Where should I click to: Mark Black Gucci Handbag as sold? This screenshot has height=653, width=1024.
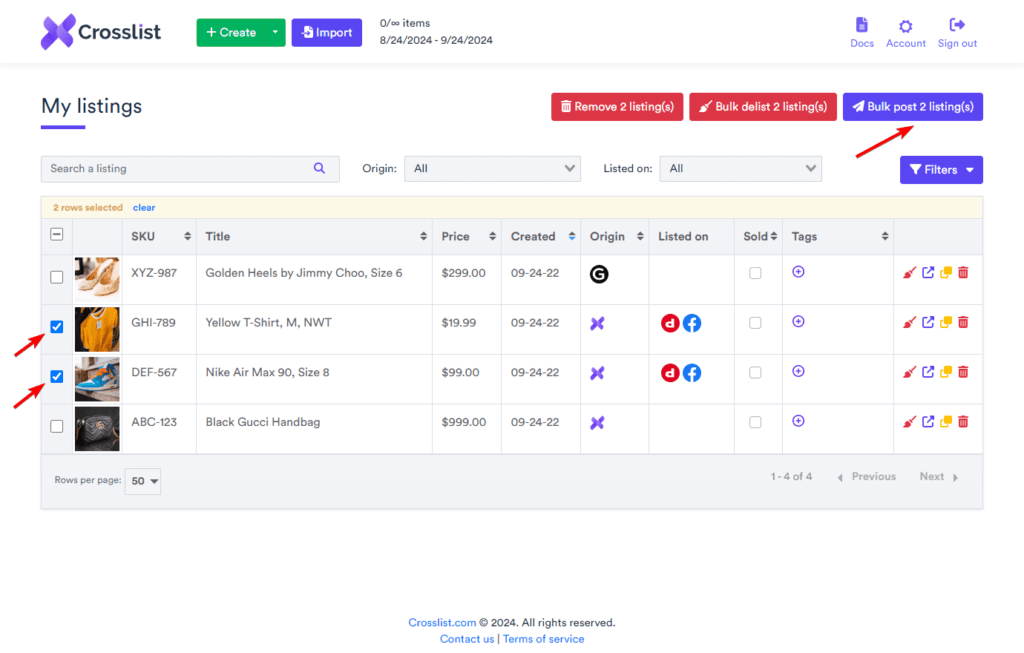[755, 423]
